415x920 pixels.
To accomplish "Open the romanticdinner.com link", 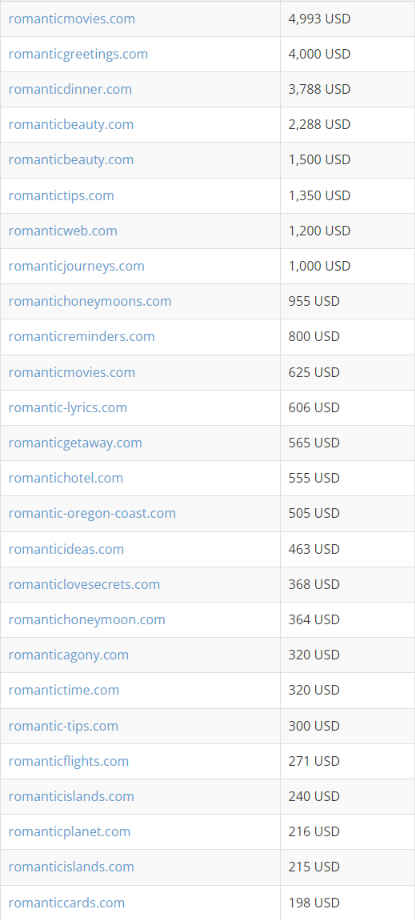I will (70, 90).
